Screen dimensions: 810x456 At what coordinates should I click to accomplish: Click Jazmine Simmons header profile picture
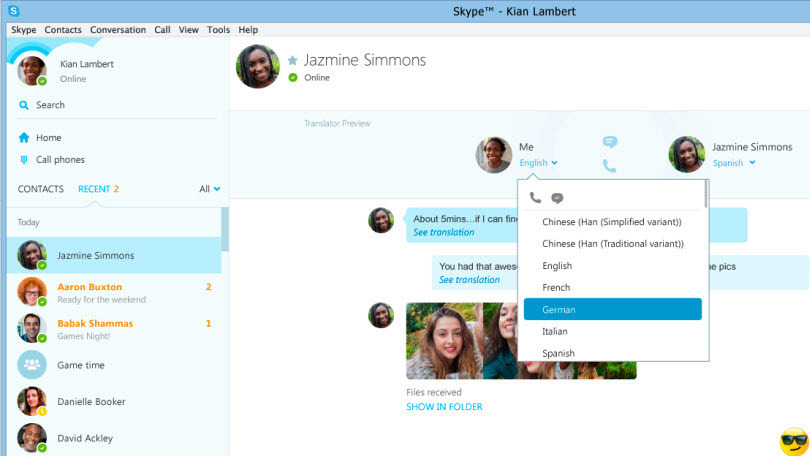258,66
